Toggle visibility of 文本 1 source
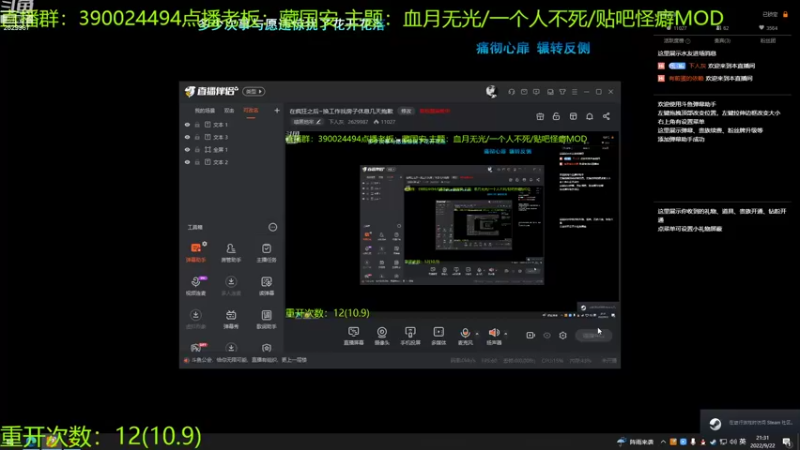This screenshot has height=450, width=800. click(187, 124)
